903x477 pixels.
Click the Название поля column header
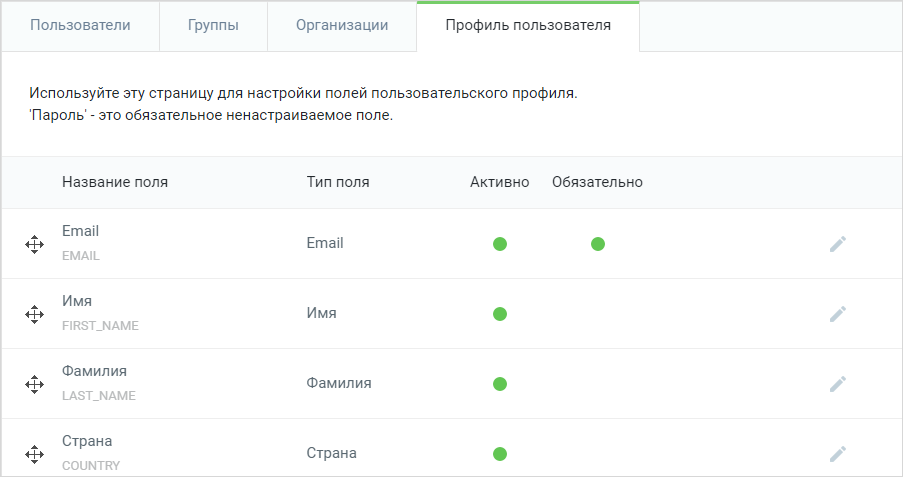tap(115, 182)
